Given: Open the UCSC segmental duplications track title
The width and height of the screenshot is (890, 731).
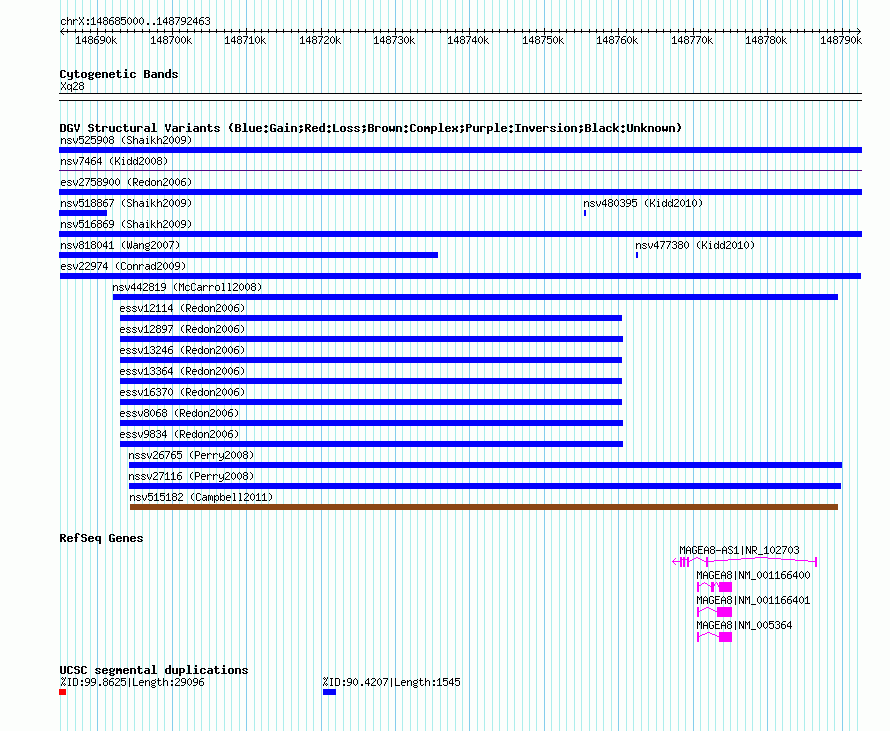Looking at the screenshot, I should pyautogui.click(x=154, y=670).
